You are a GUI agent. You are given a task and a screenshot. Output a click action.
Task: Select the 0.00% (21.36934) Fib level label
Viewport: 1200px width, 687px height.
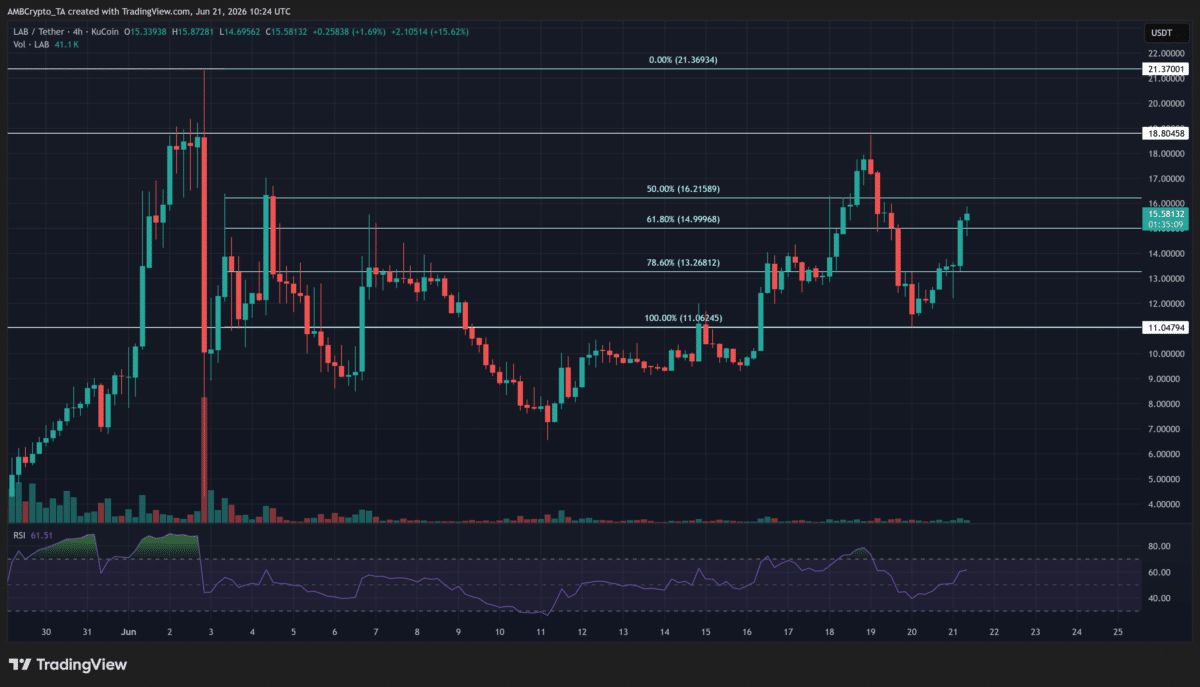point(683,61)
